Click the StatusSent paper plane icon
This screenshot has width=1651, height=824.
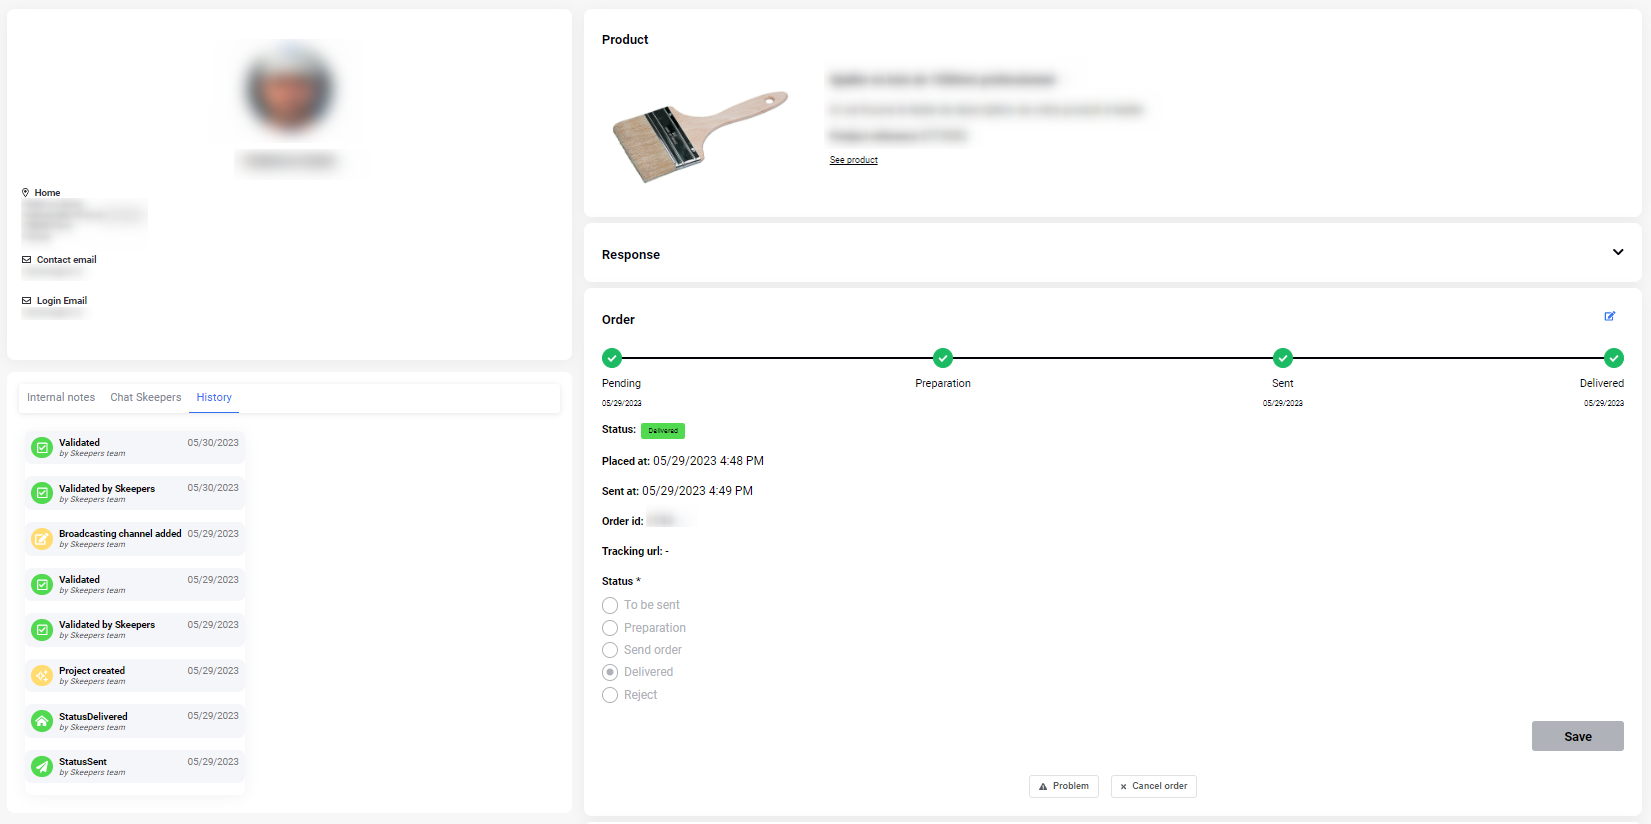point(42,767)
